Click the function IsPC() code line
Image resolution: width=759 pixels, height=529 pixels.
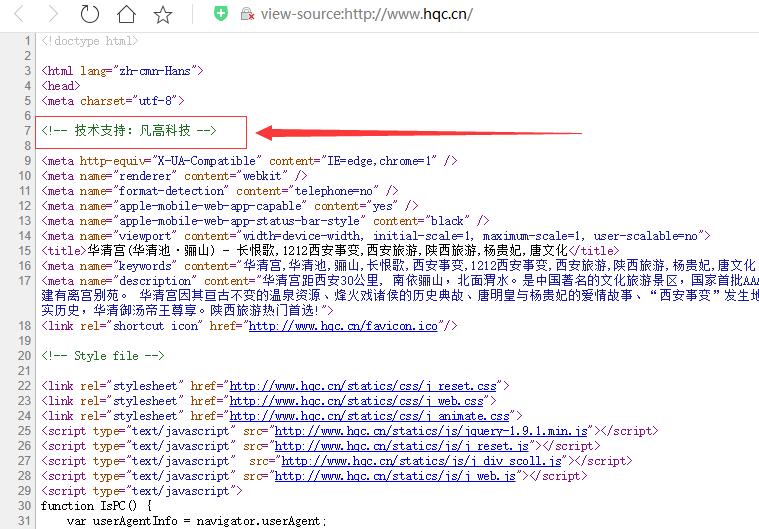(94, 506)
